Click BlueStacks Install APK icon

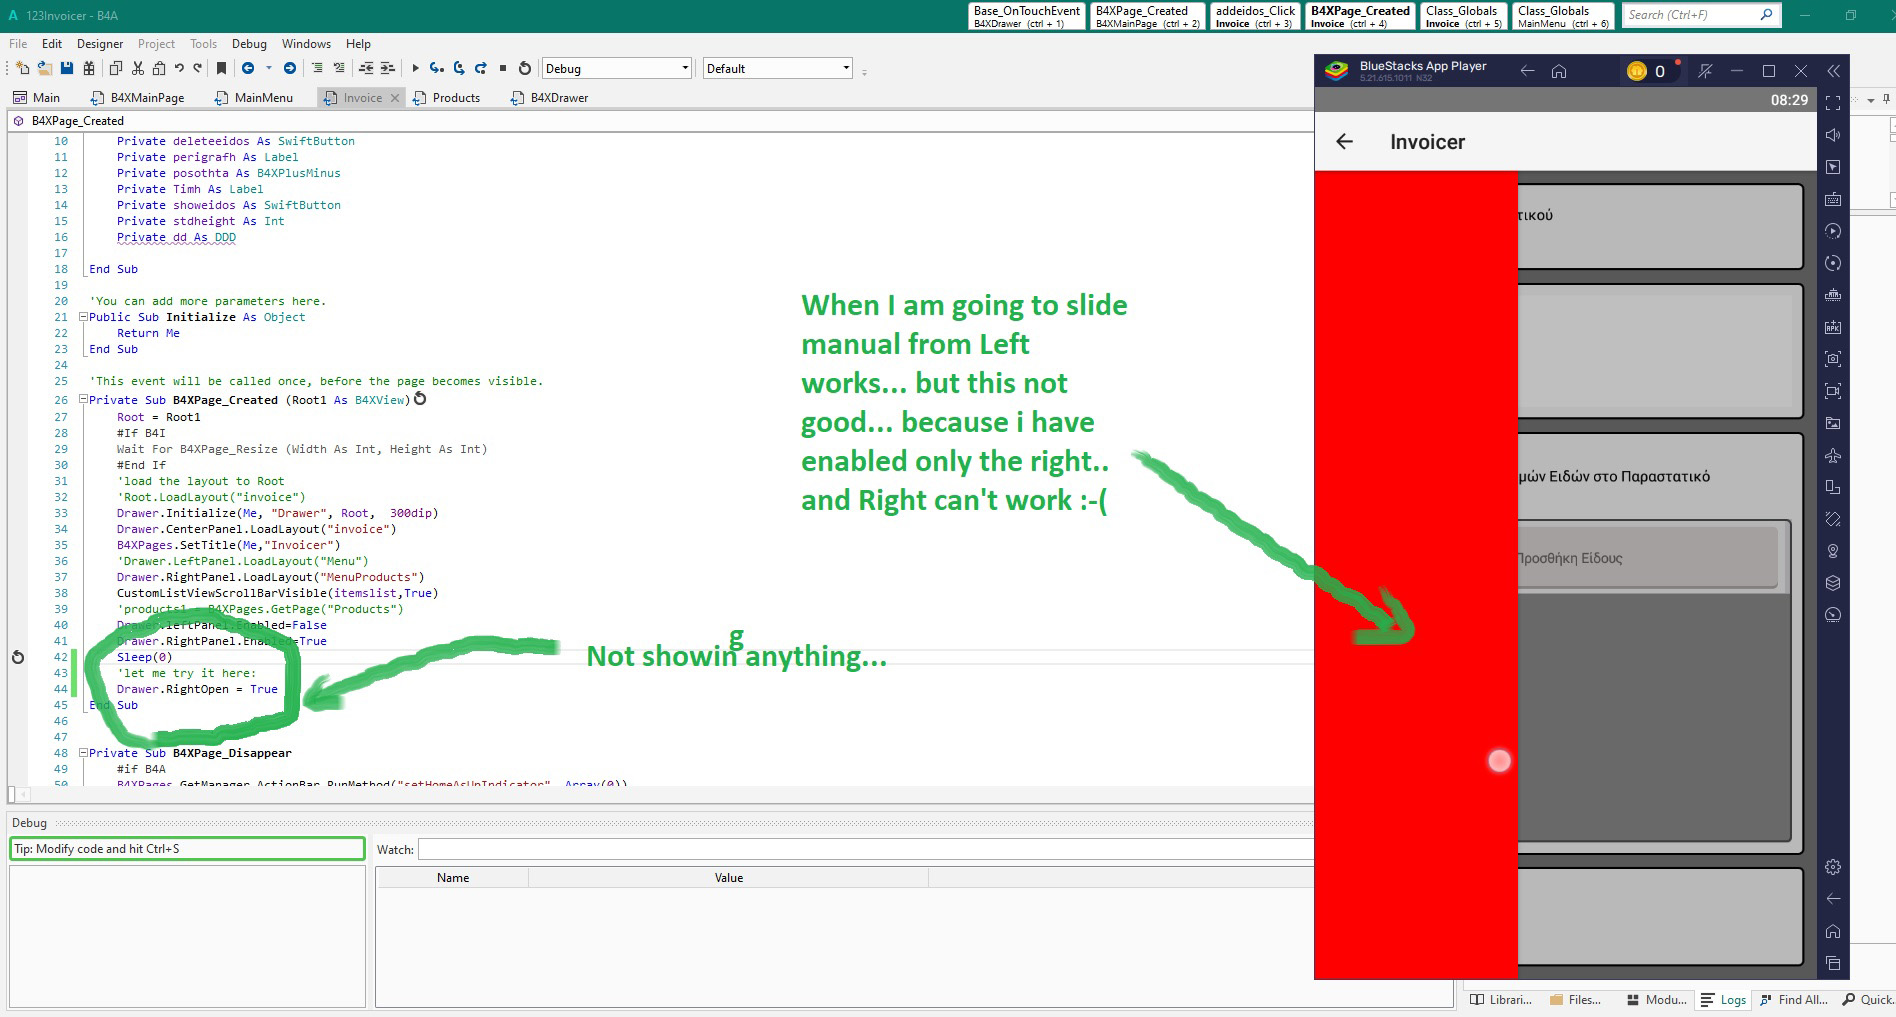coord(1833,327)
